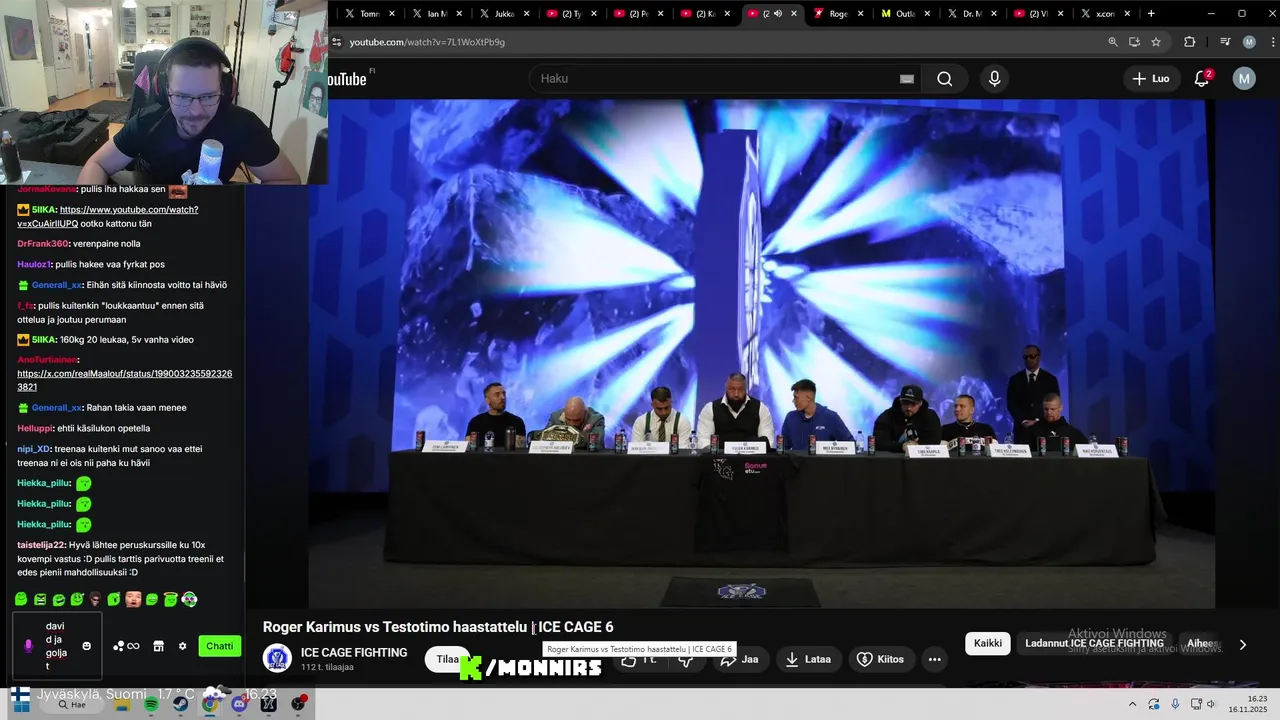Dislike the video with thumbs-down

[x=686, y=659]
